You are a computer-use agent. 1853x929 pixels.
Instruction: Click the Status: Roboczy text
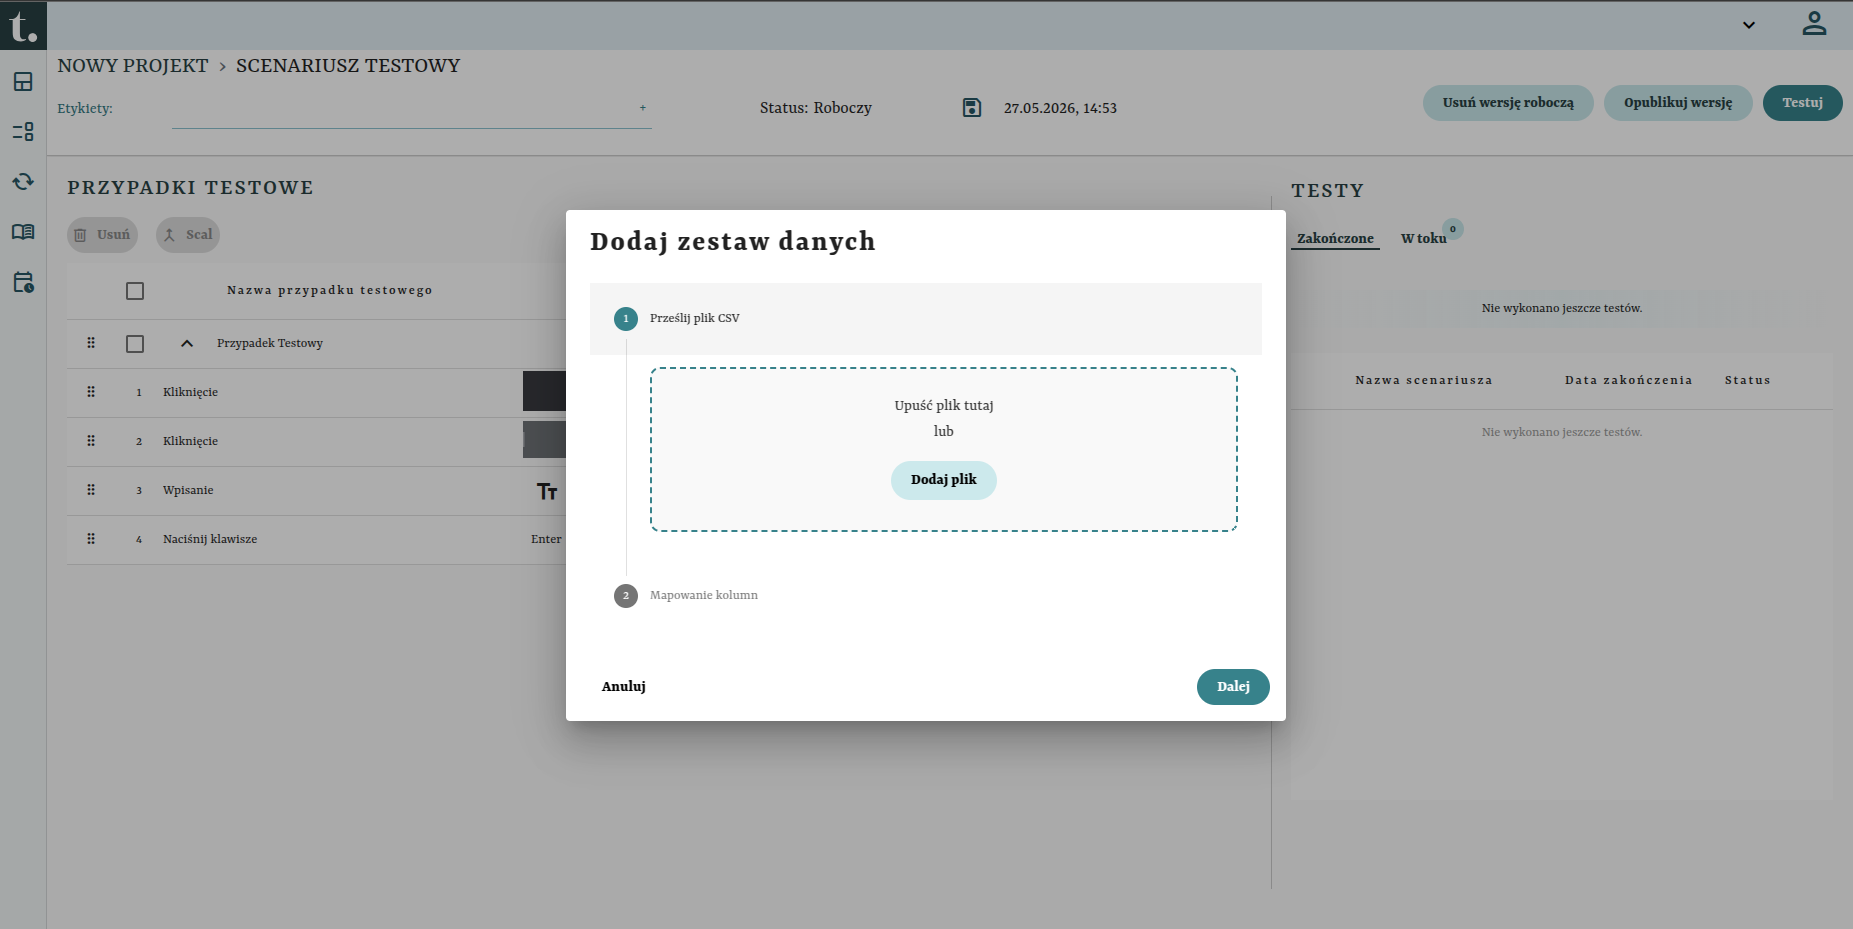(x=816, y=108)
